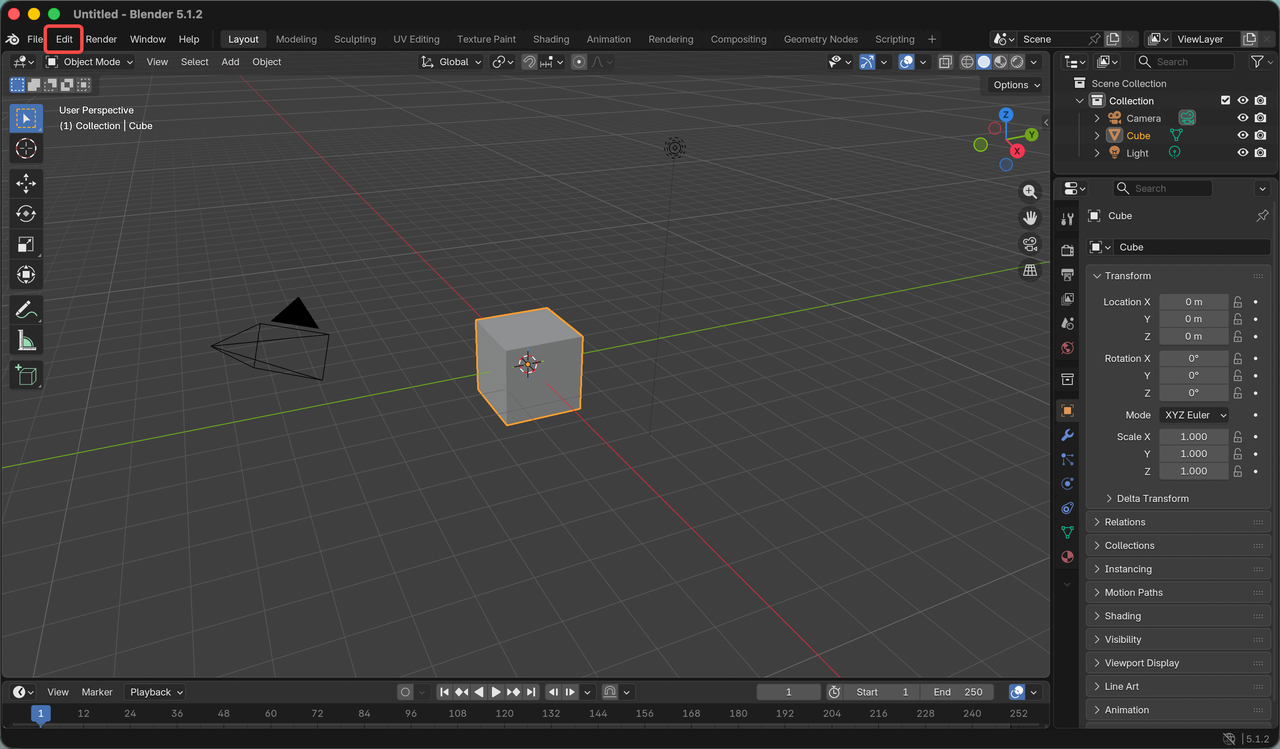Image resolution: width=1280 pixels, height=749 pixels.
Task: Open the Object Constraints properties tab
Action: click(1067, 508)
